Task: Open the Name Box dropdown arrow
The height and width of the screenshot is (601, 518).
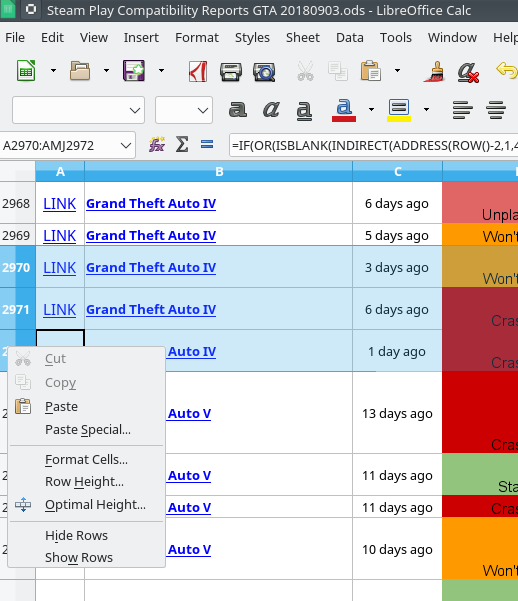Action: (126, 145)
